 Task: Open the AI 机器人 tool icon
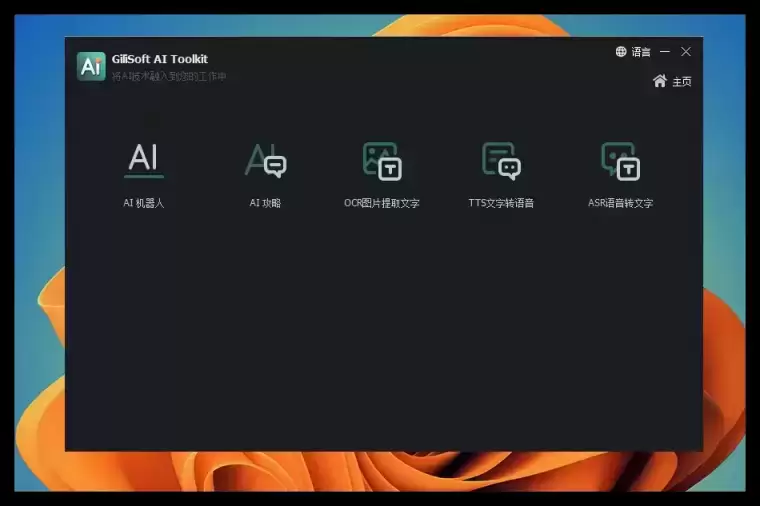[x=144, y=160]
